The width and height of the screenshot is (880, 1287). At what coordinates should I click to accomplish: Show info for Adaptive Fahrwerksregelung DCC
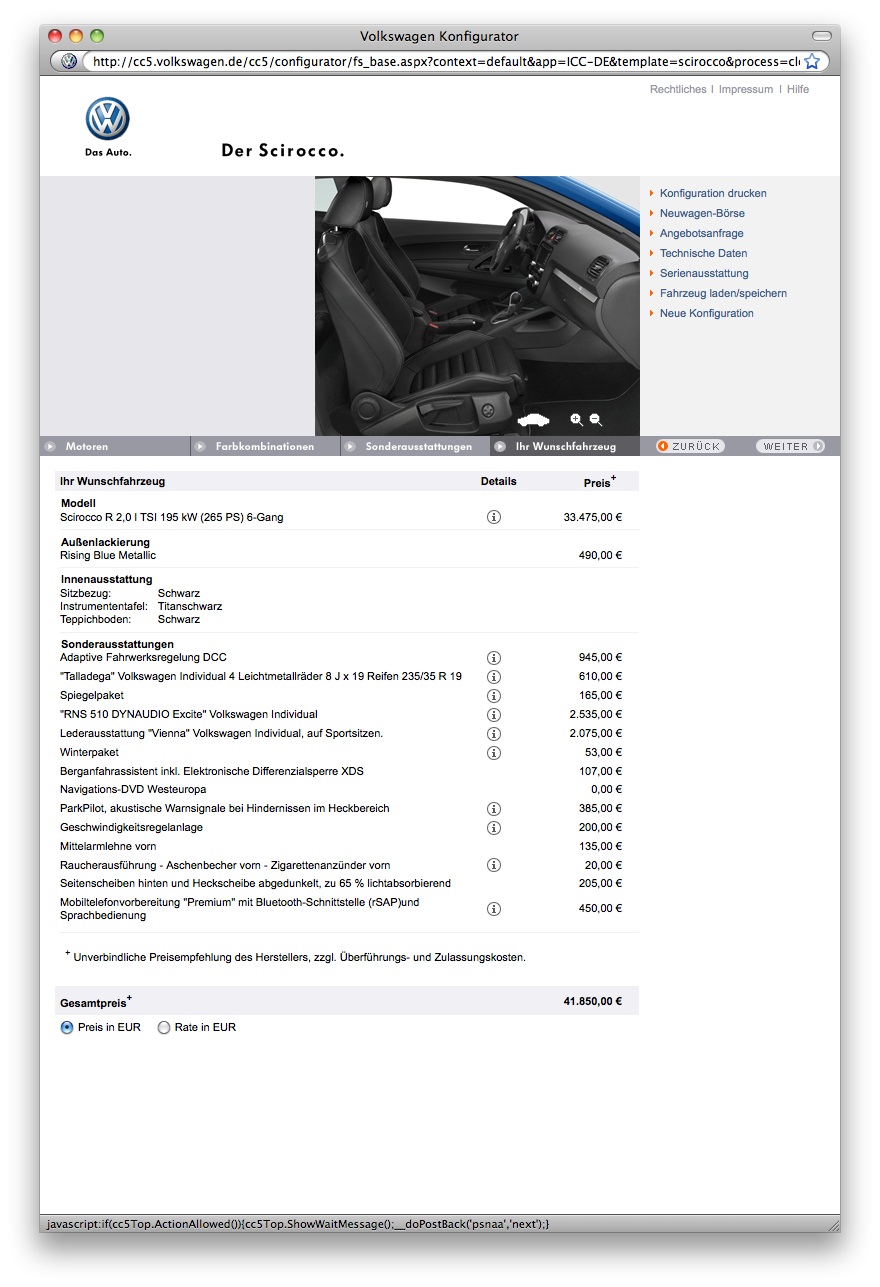pos(494,658)
